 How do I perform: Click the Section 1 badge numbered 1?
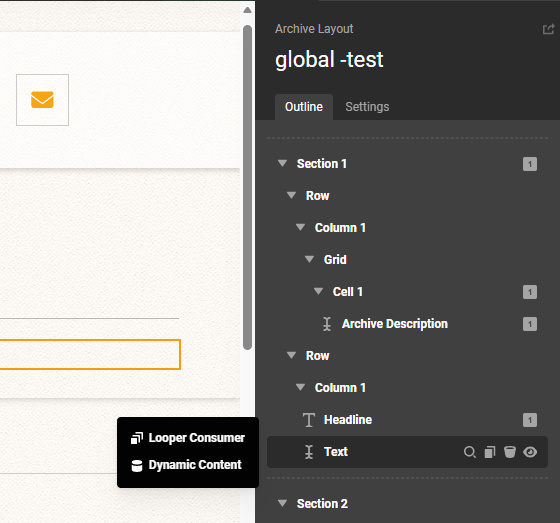pos(530,164)
